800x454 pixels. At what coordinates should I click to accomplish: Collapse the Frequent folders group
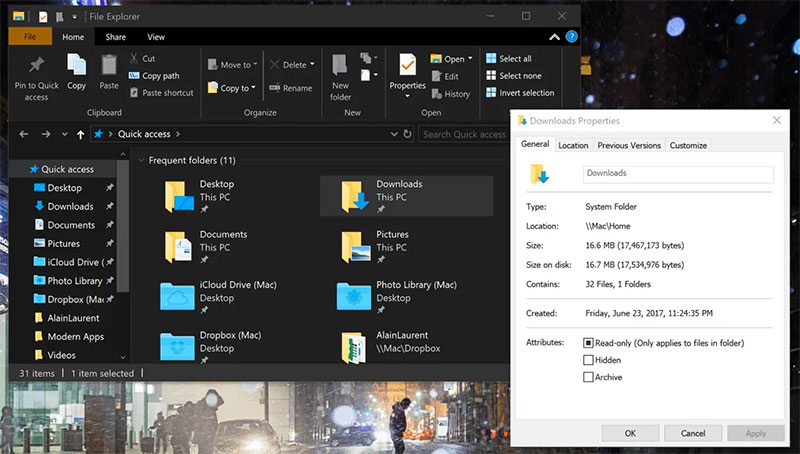coord(141,160)
